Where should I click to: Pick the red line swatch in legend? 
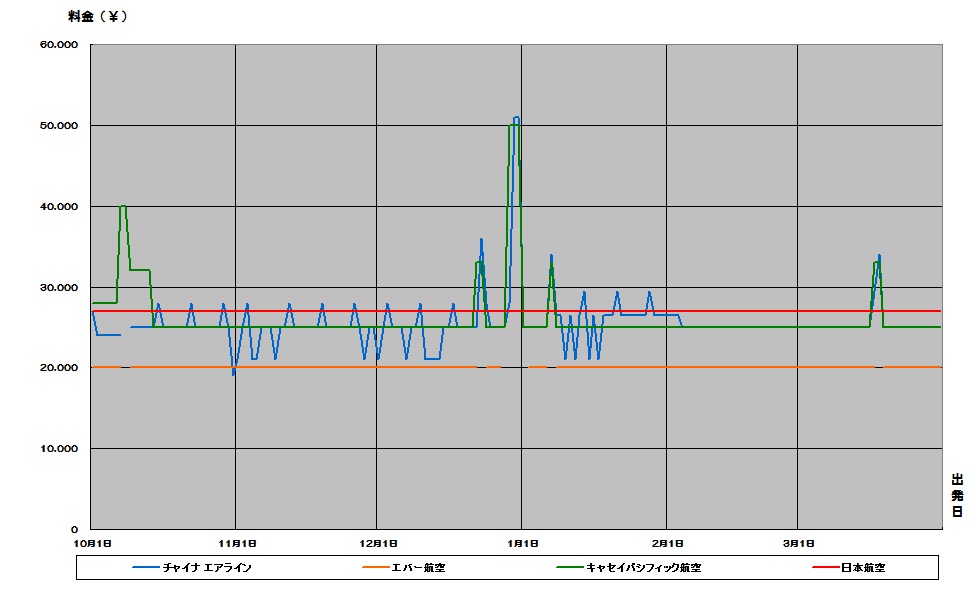(823, 567)
